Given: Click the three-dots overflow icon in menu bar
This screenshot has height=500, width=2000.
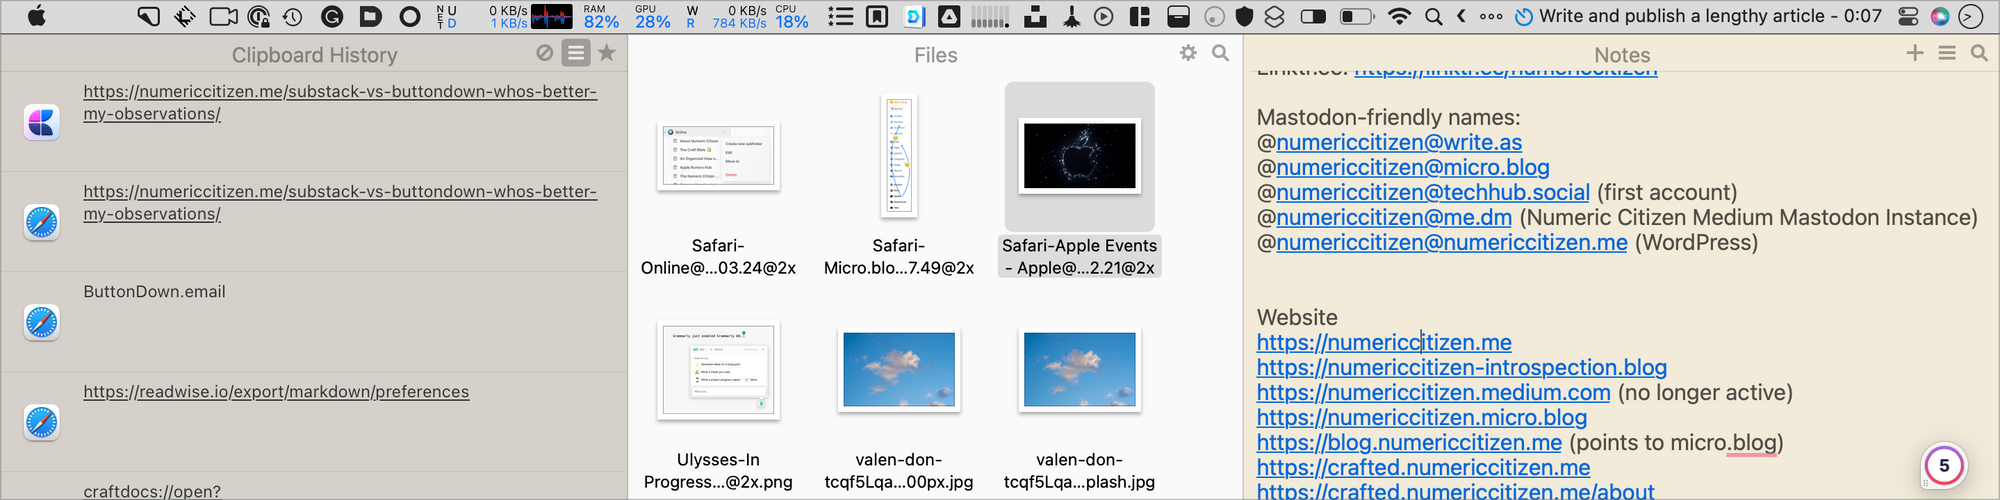Looking at the screenshot, I should coord(1491,16).
